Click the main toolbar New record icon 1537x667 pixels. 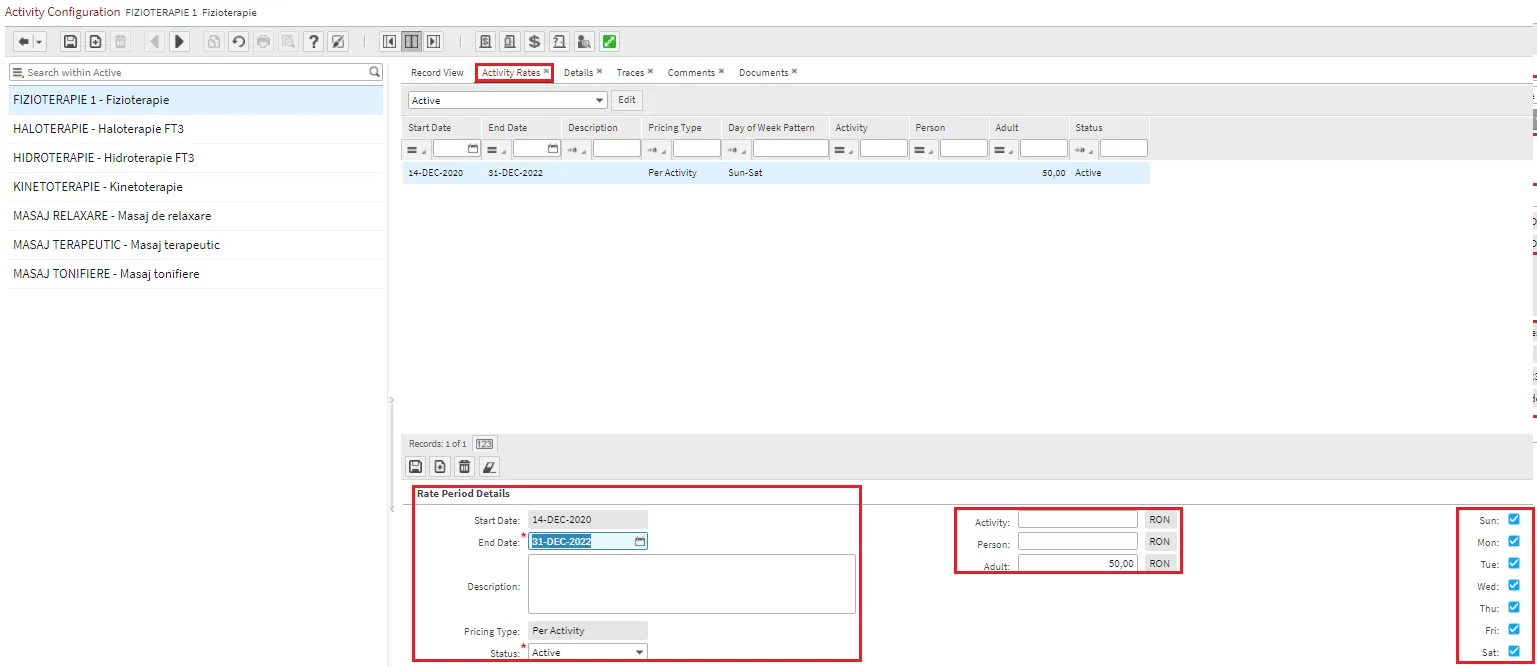click(x=95, y=41)
